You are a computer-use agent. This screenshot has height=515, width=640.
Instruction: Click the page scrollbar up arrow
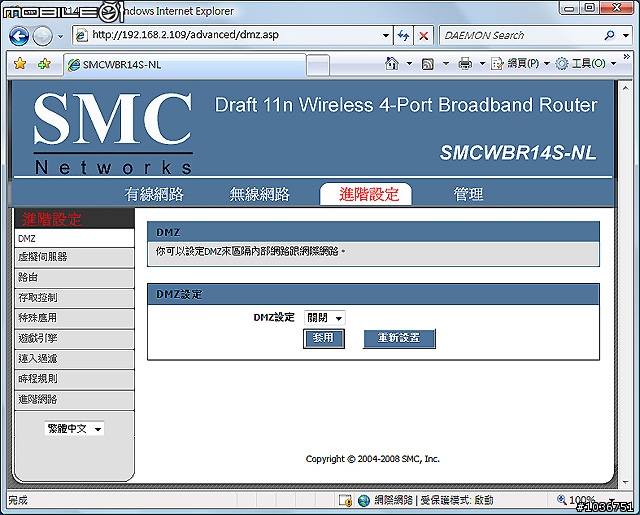point(625,88)
